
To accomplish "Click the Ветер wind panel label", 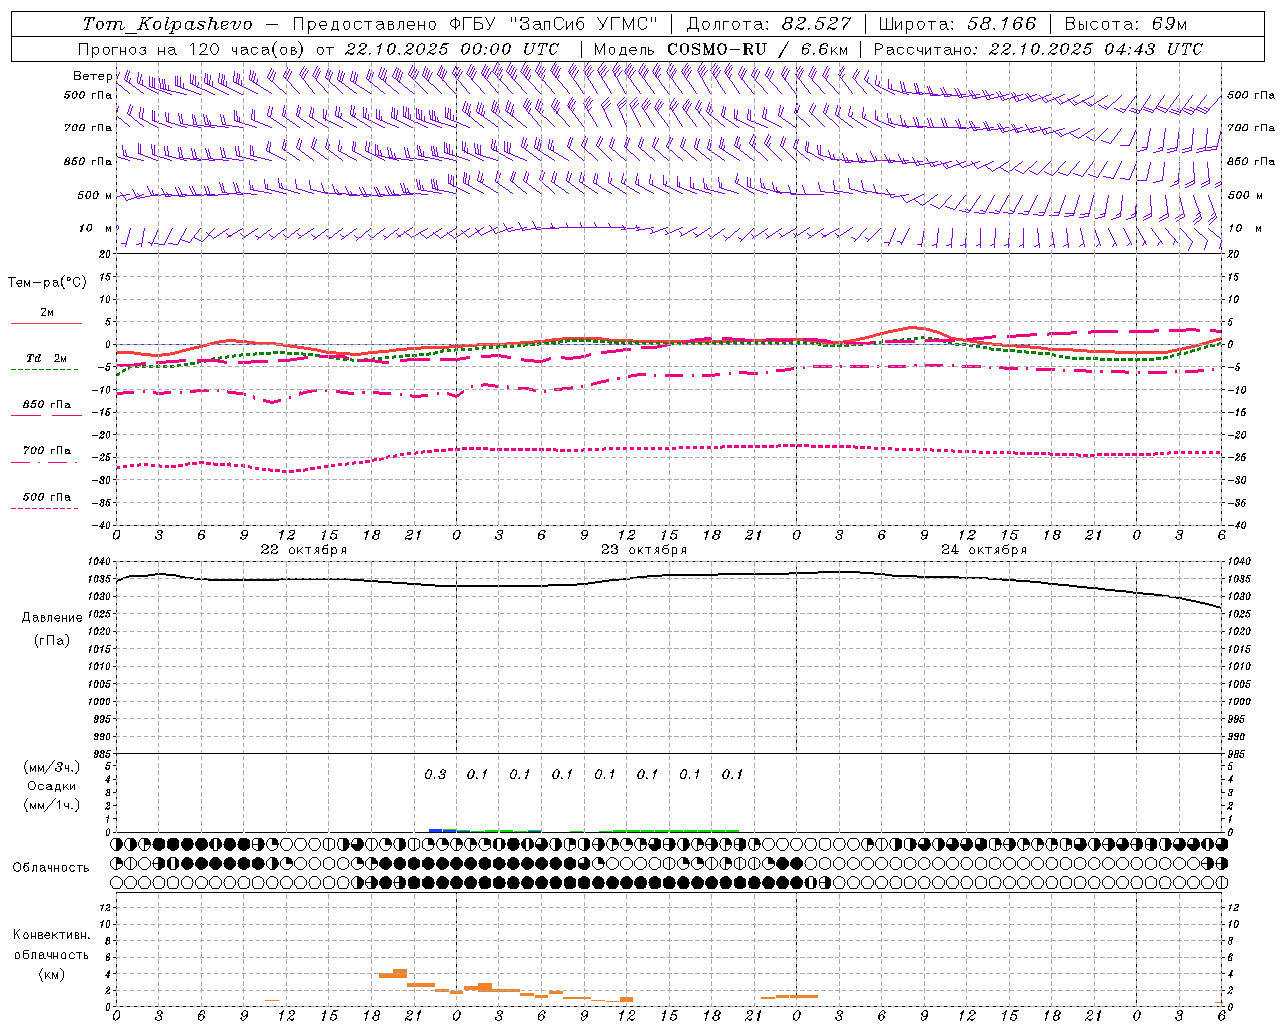I will point(92,76).
